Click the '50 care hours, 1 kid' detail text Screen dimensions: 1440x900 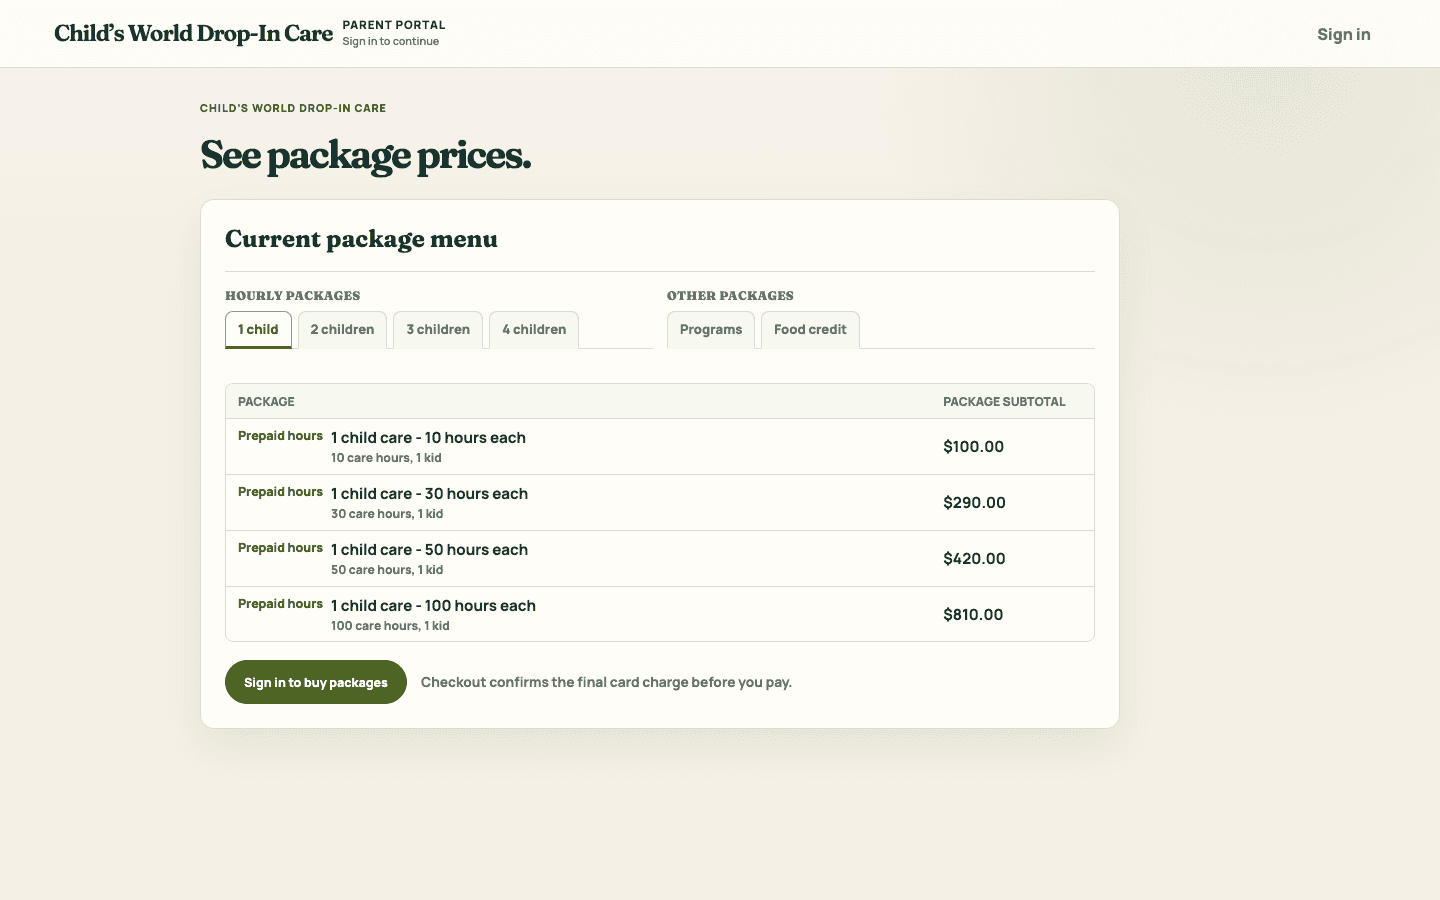tap(387, 570)
